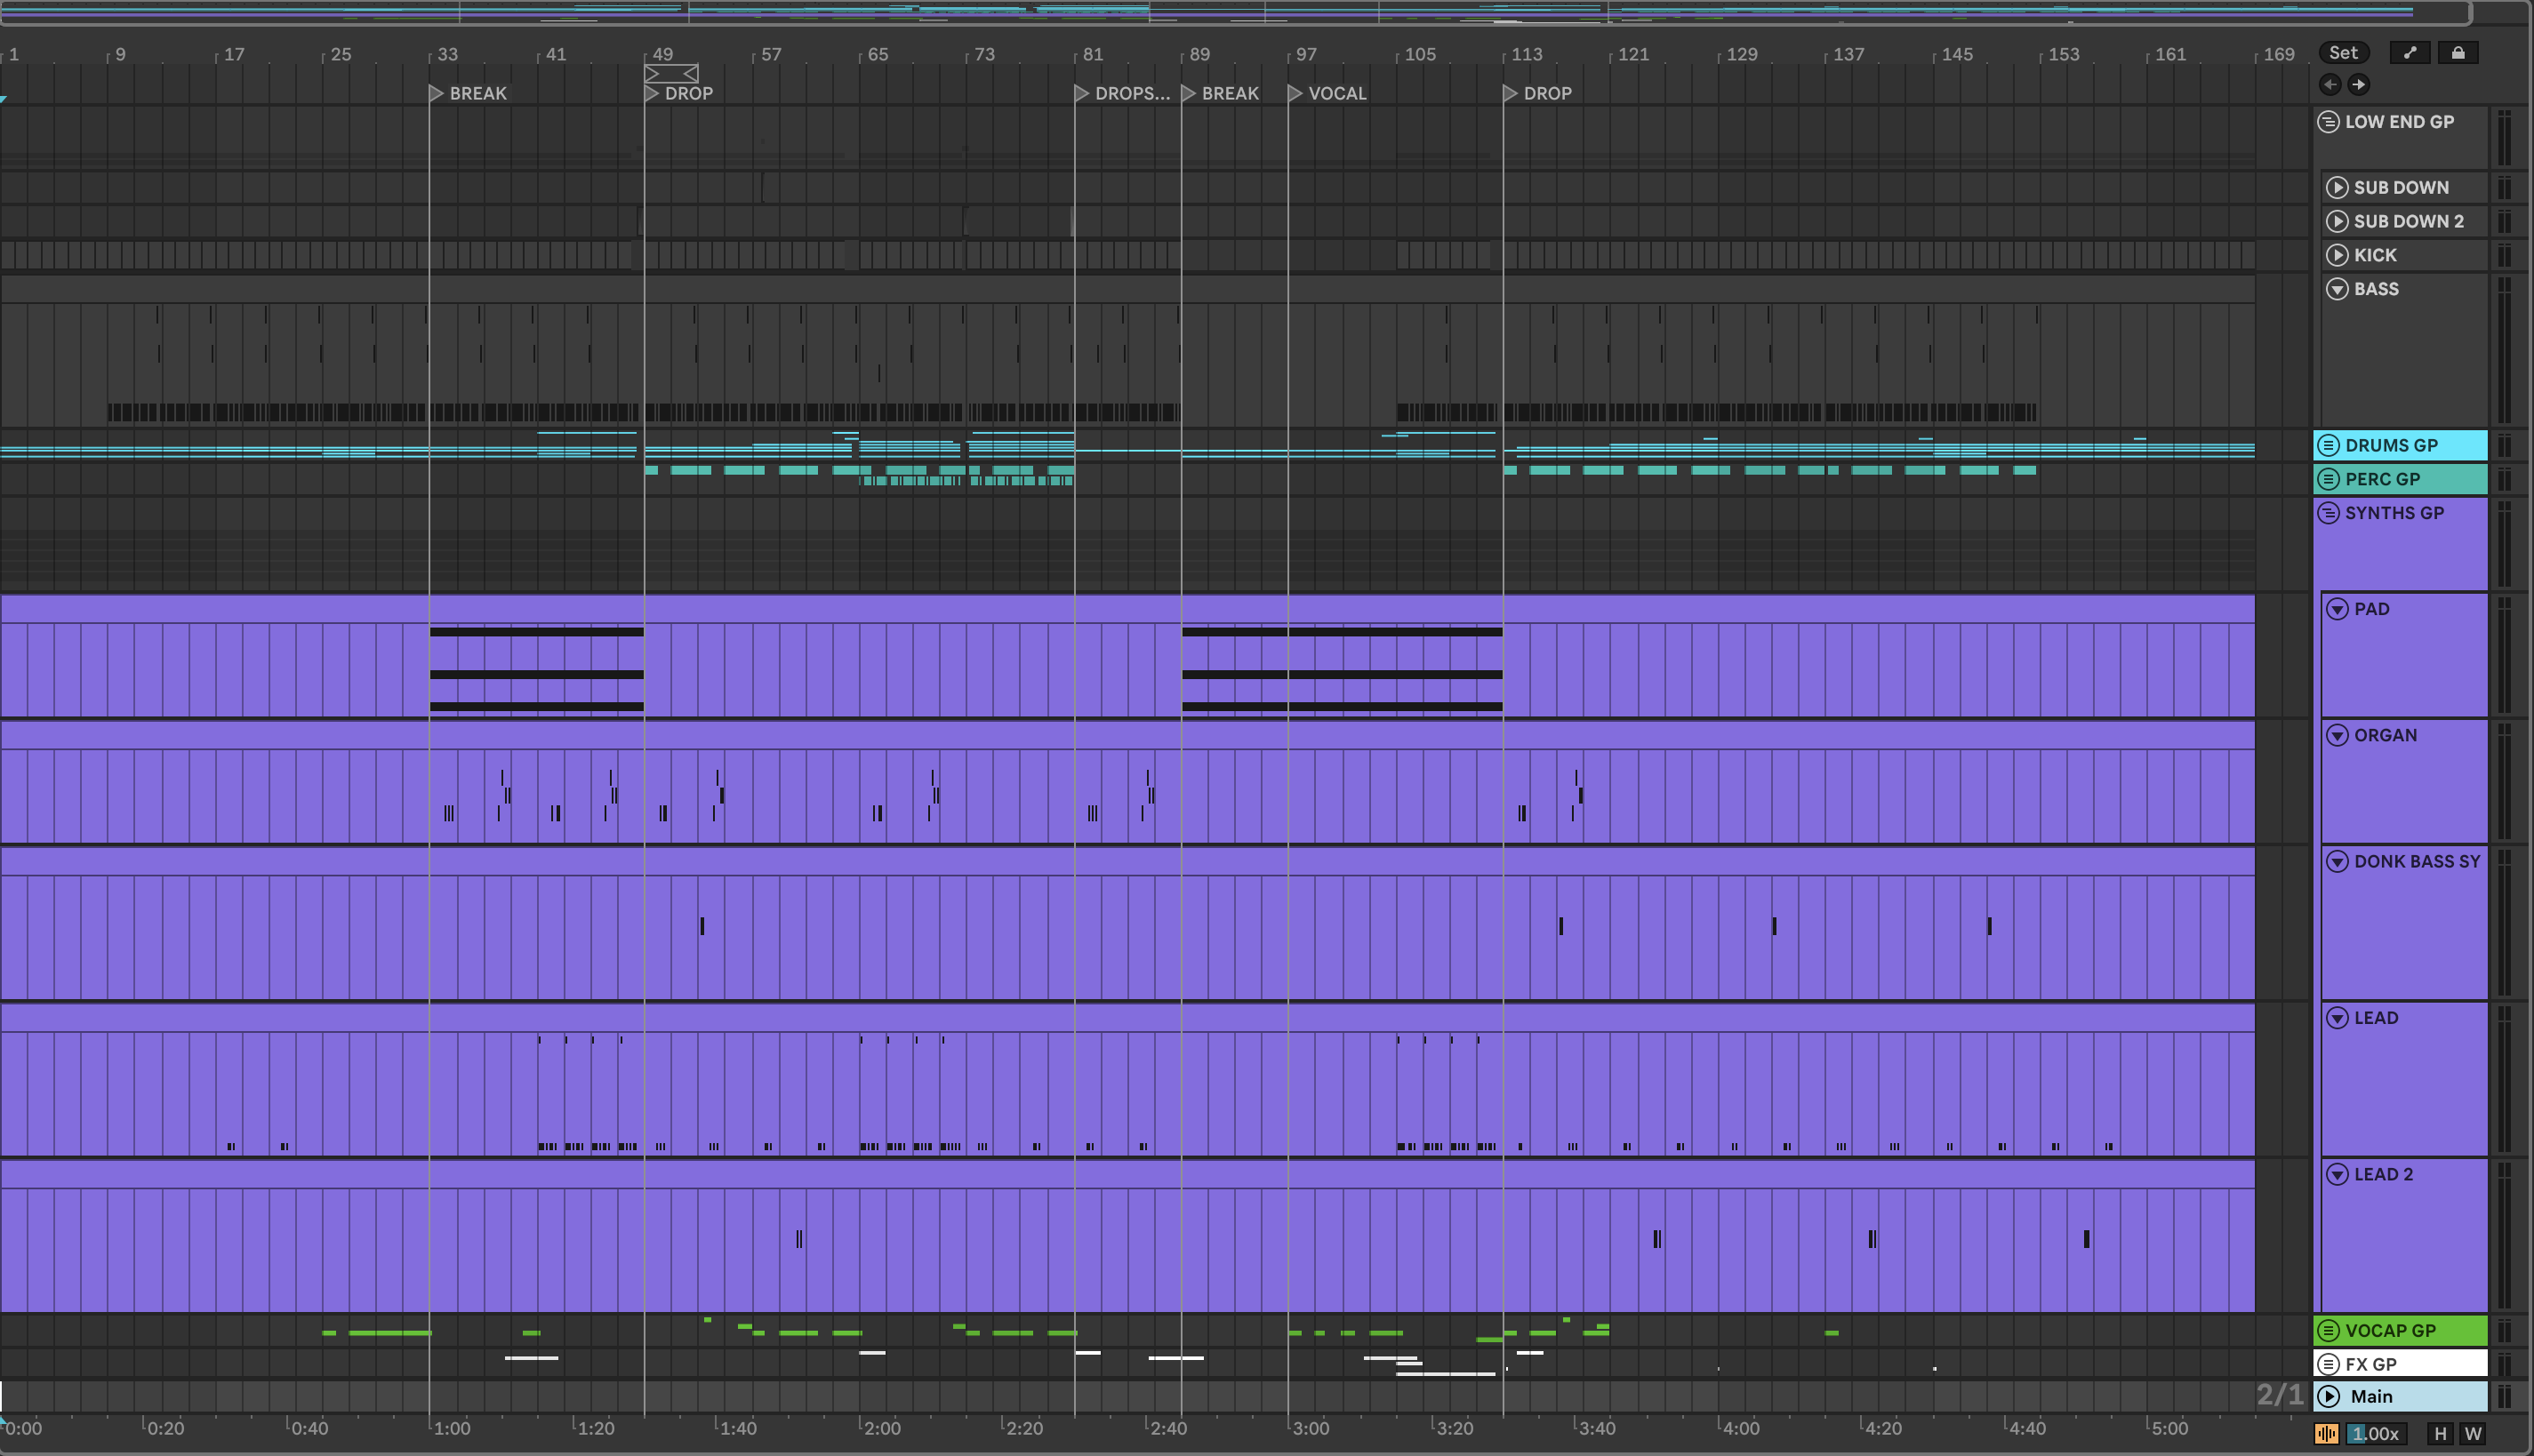Click the Set locator button
This screenshot has width=2534, height=1456.
click(x=2343, y=53)
